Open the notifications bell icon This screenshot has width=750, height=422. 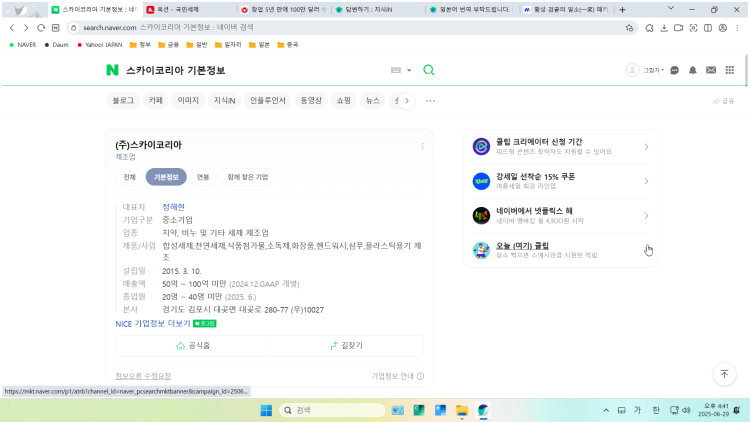693,70
